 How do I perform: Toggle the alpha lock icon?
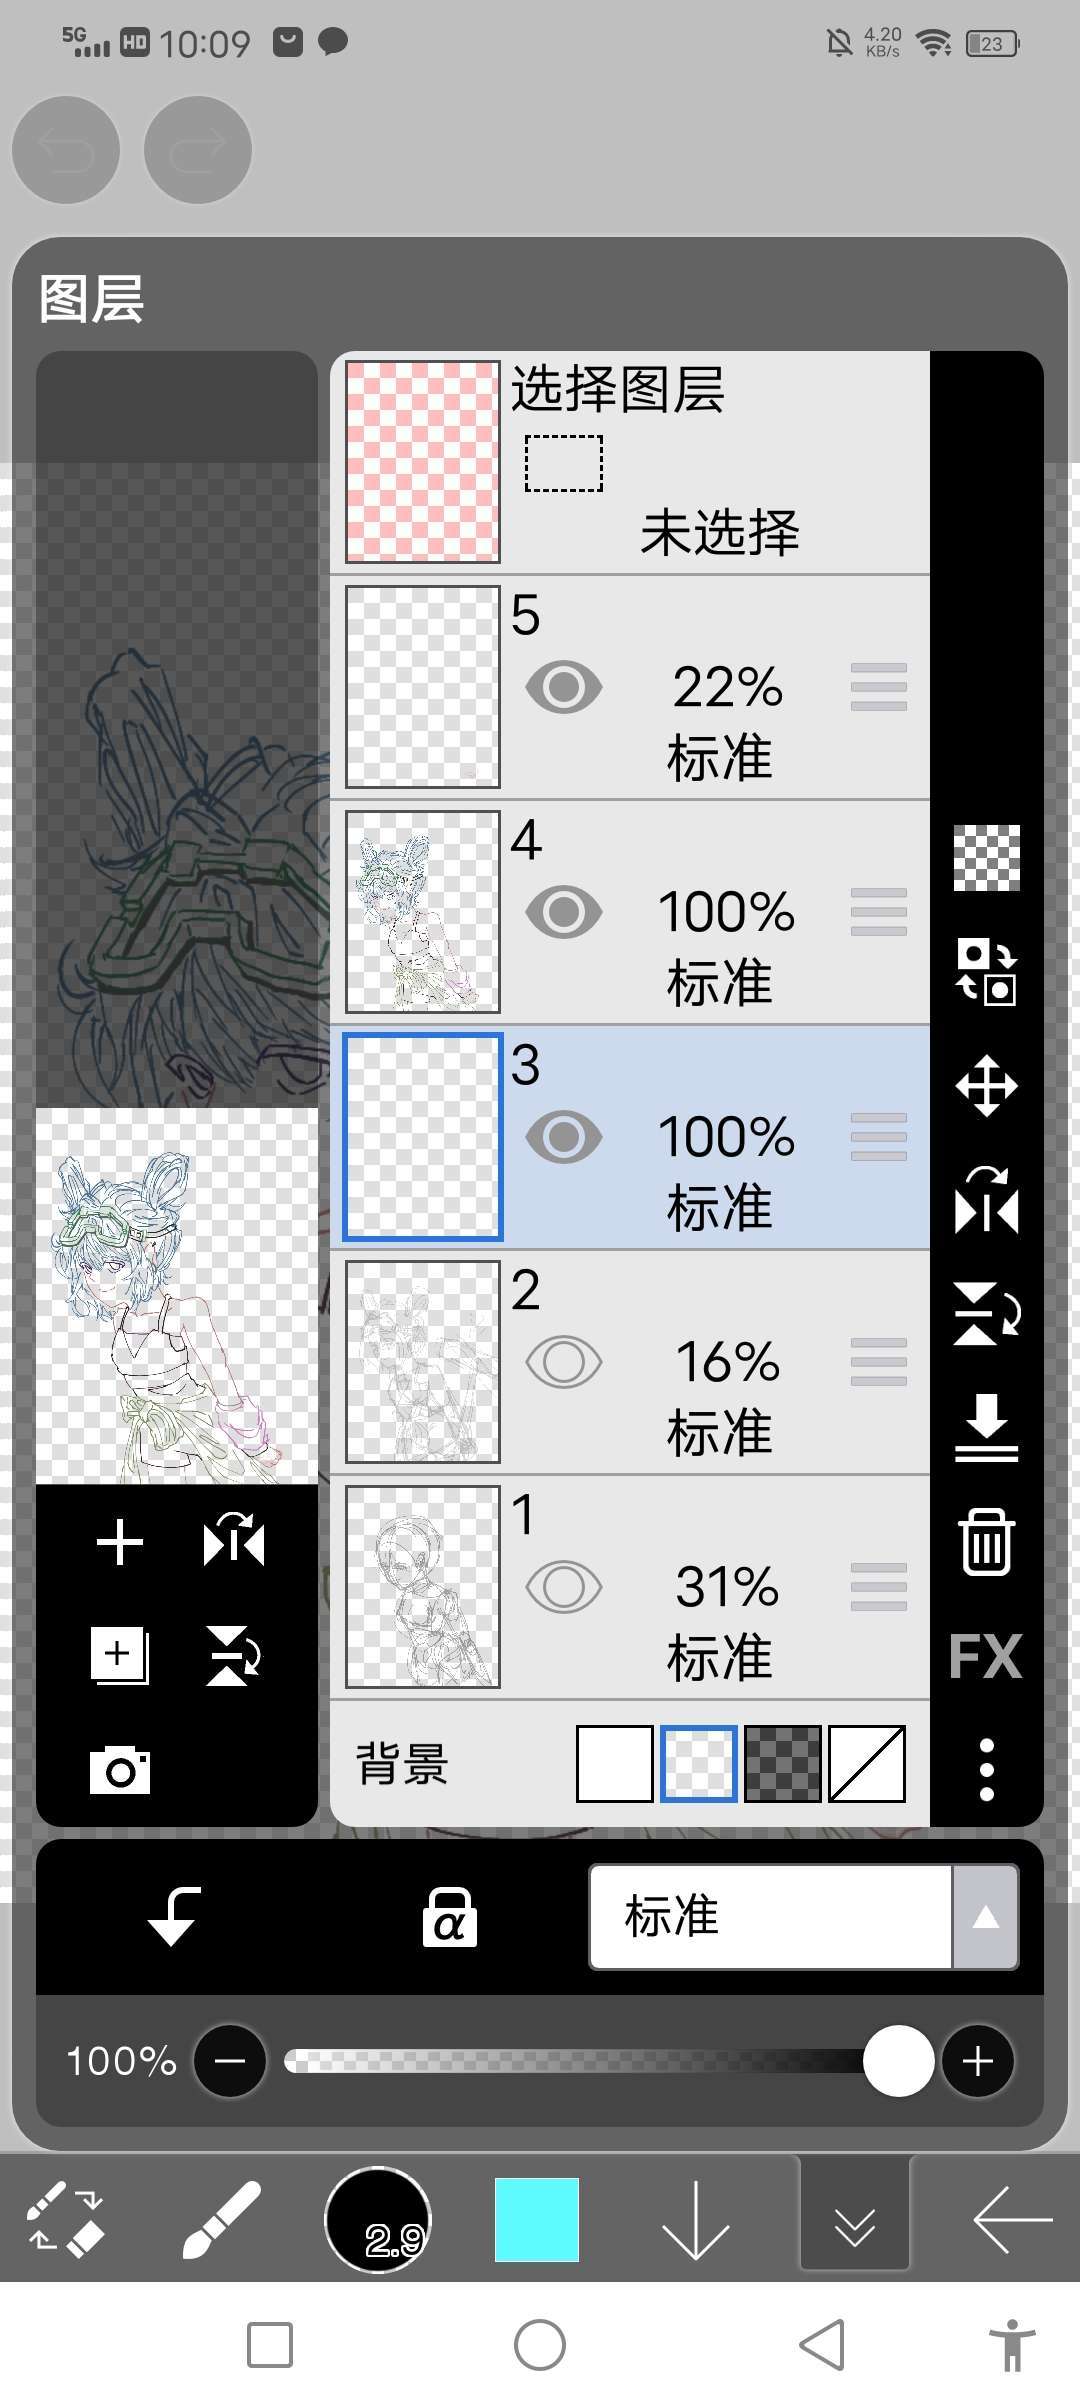[449, 1917]
